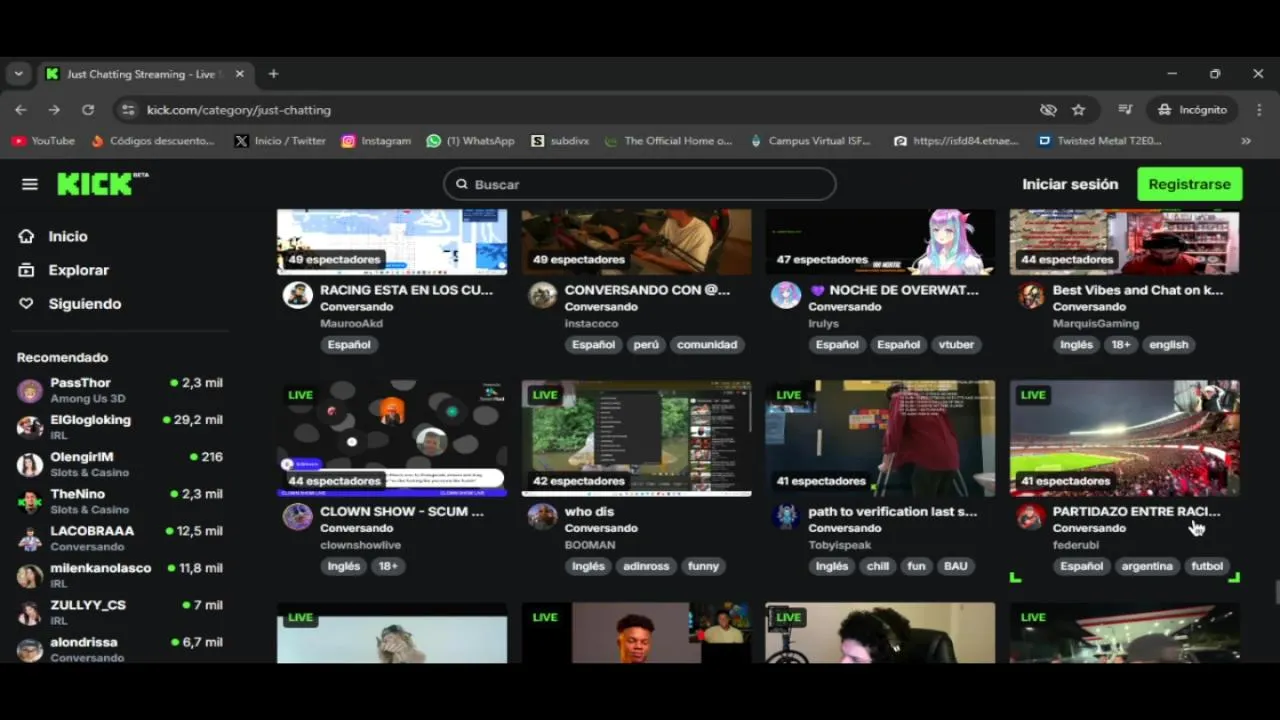Click federubi channel avatar
The width and height of the screenshot is (1280, 720).
(1031, 517)
